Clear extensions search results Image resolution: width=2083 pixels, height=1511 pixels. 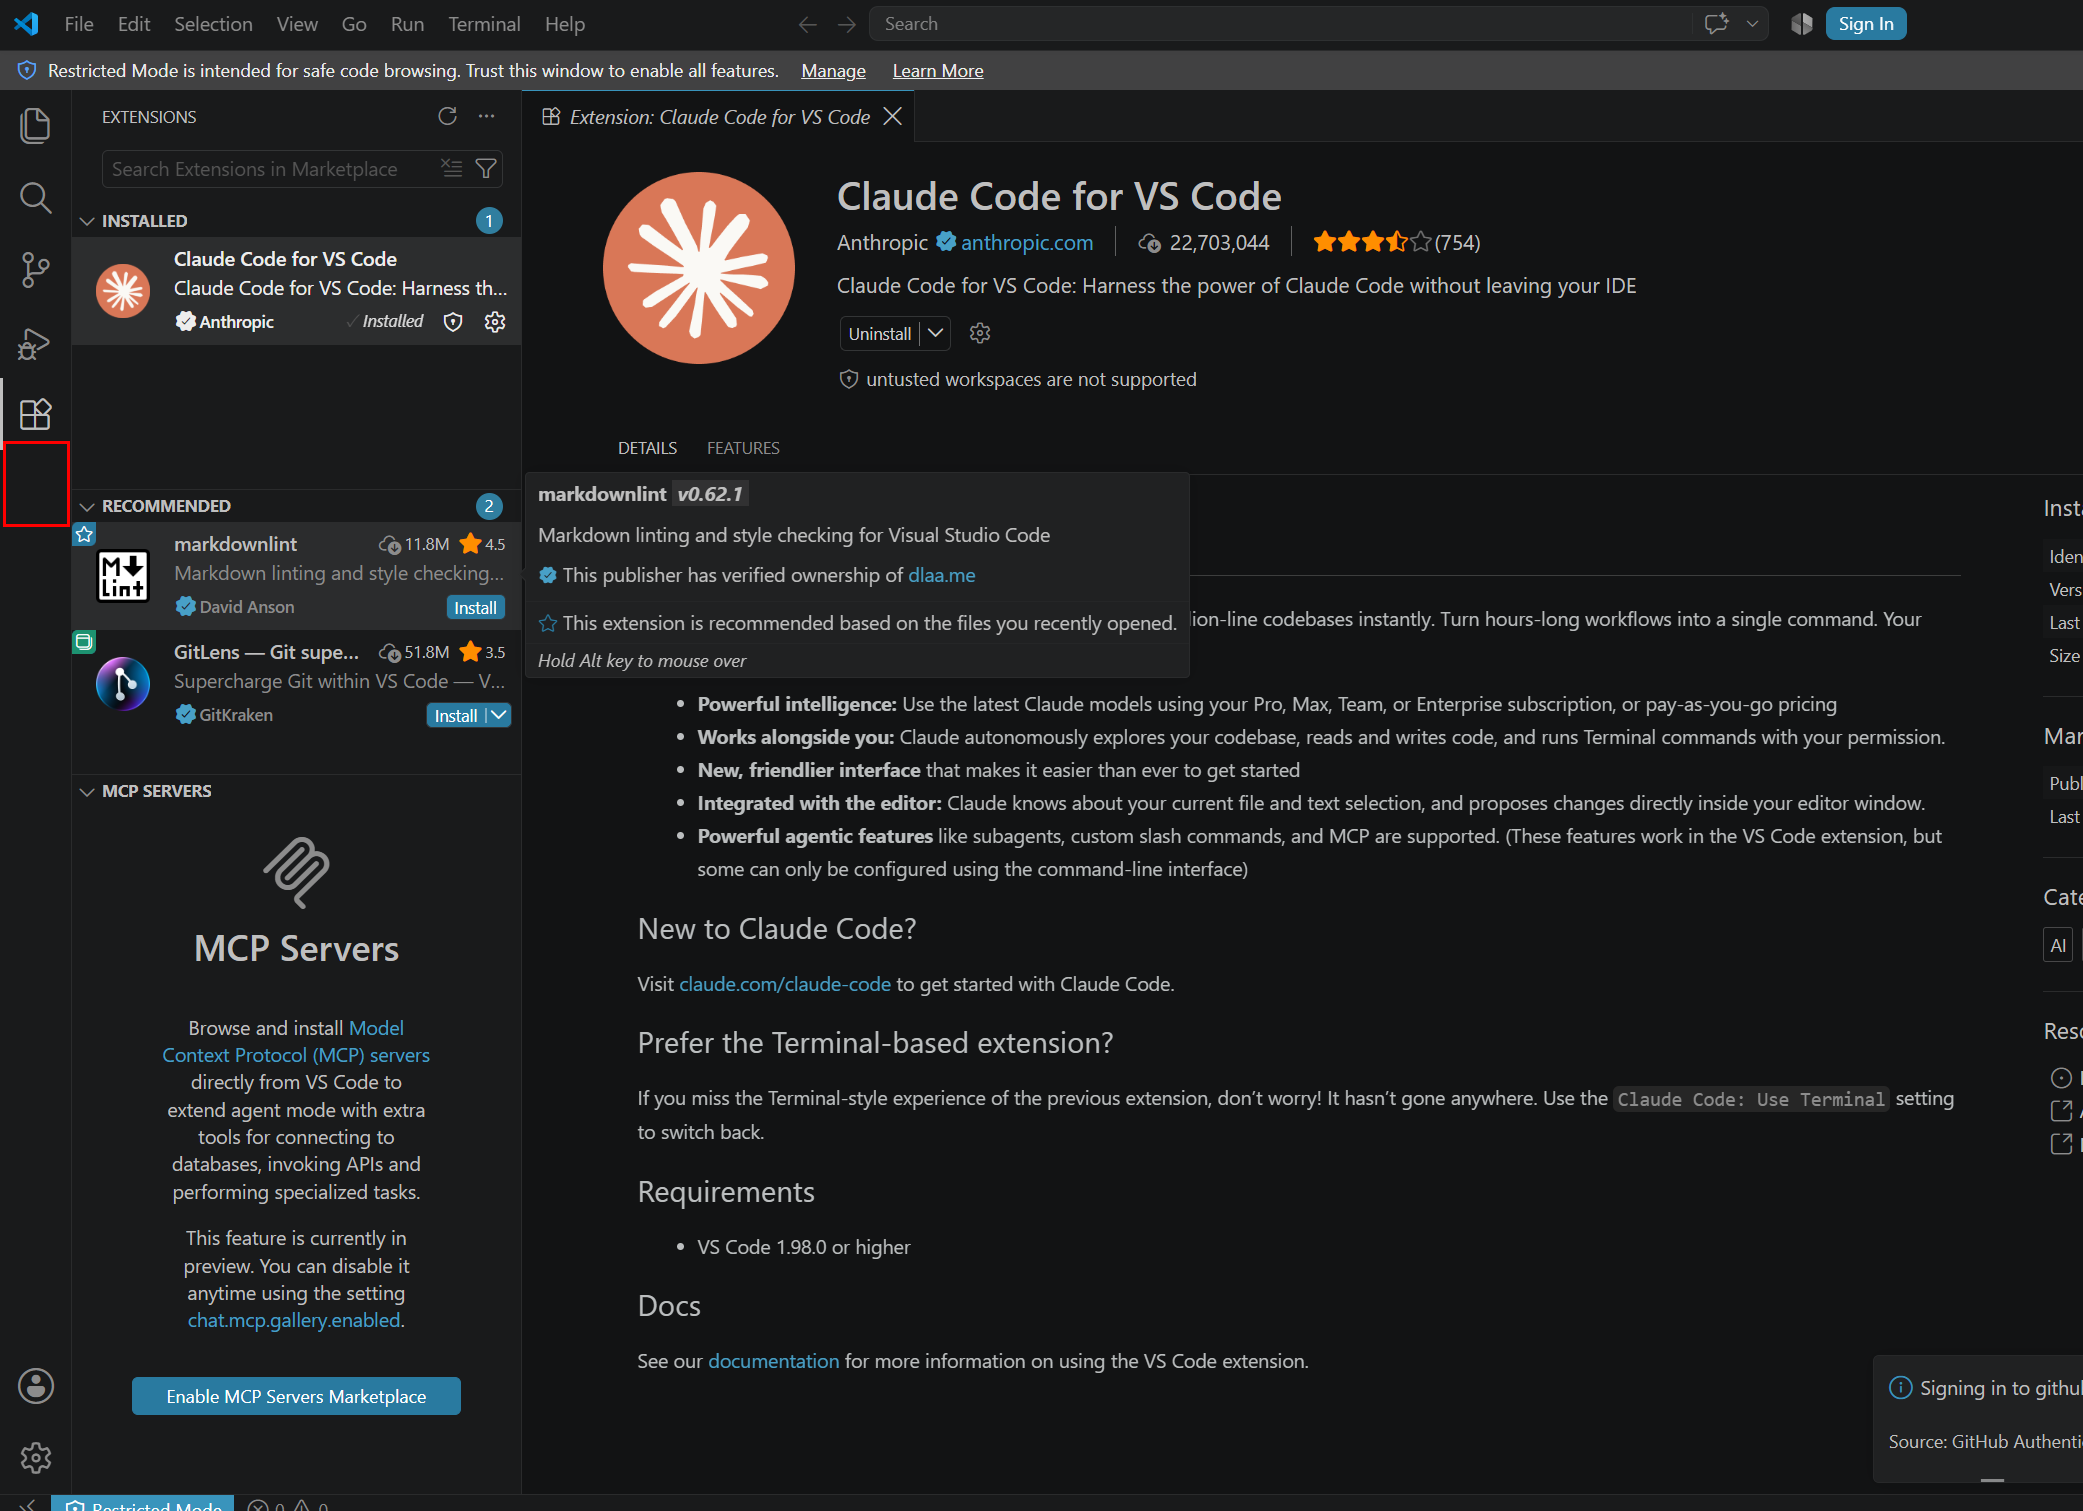[452, 168]
